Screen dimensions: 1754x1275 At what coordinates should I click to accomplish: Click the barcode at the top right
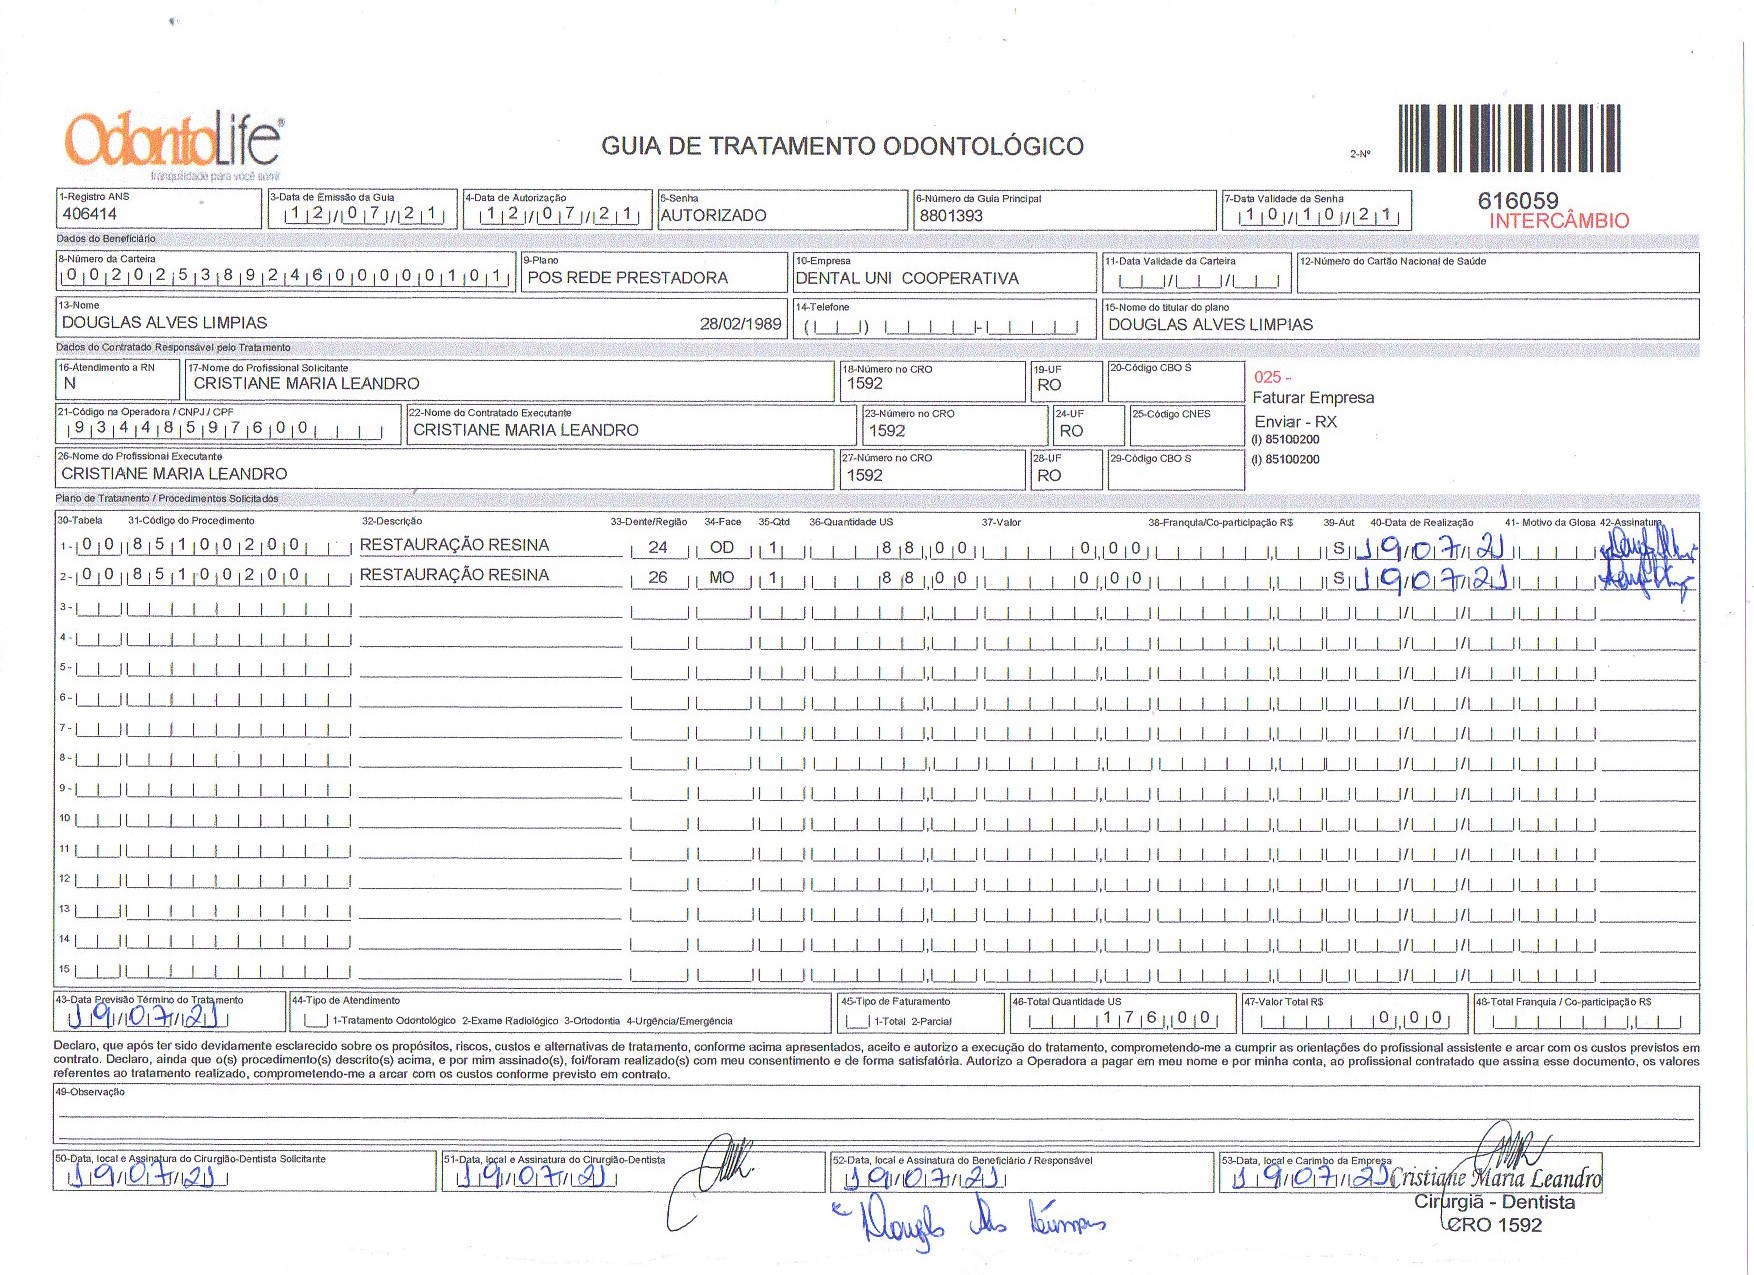(1510, 138)
